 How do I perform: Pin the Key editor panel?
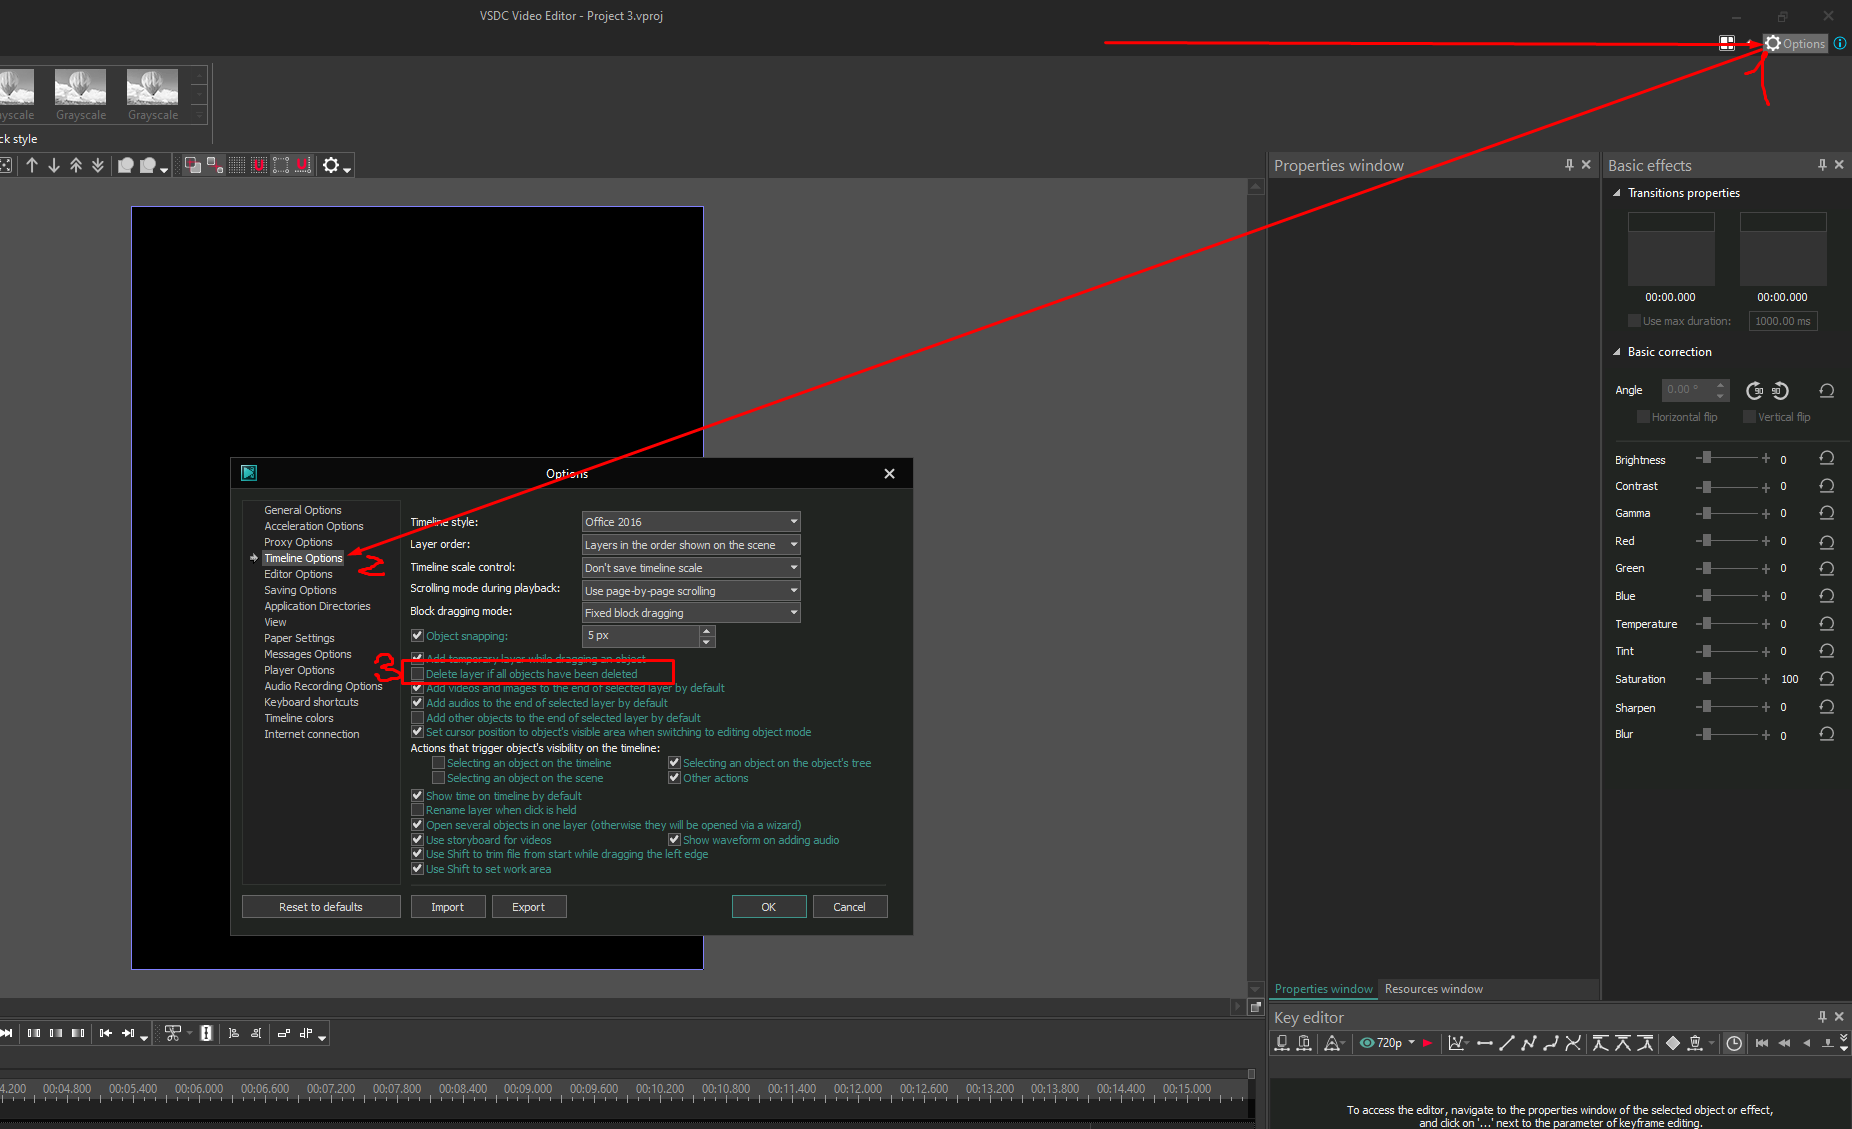1822,1016
